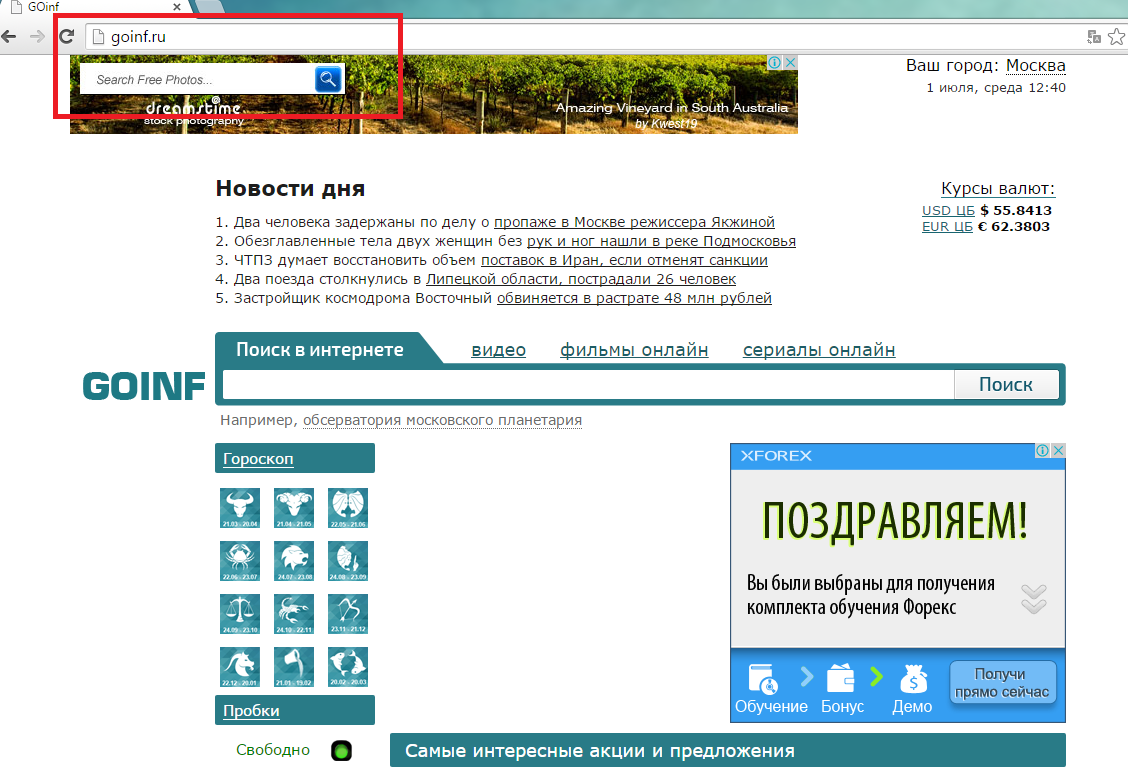1128x769 pixels.
Task: Expand the XFOREX ad double chevron
Action: pyautogui.click(x=1033, y=598)
